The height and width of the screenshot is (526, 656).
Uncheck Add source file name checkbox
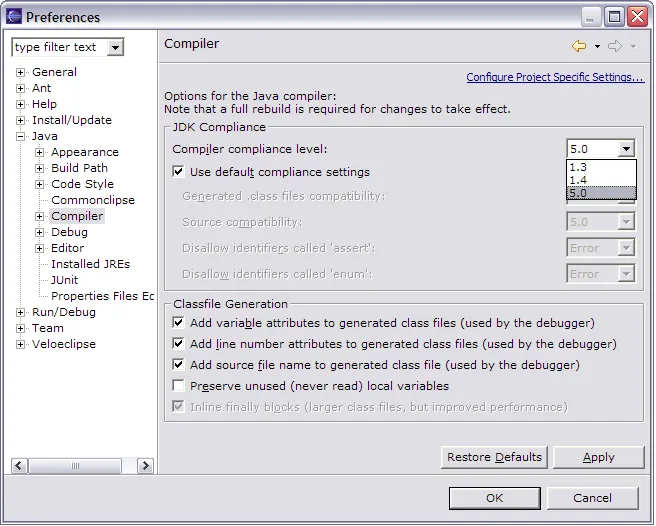[178, 364]
